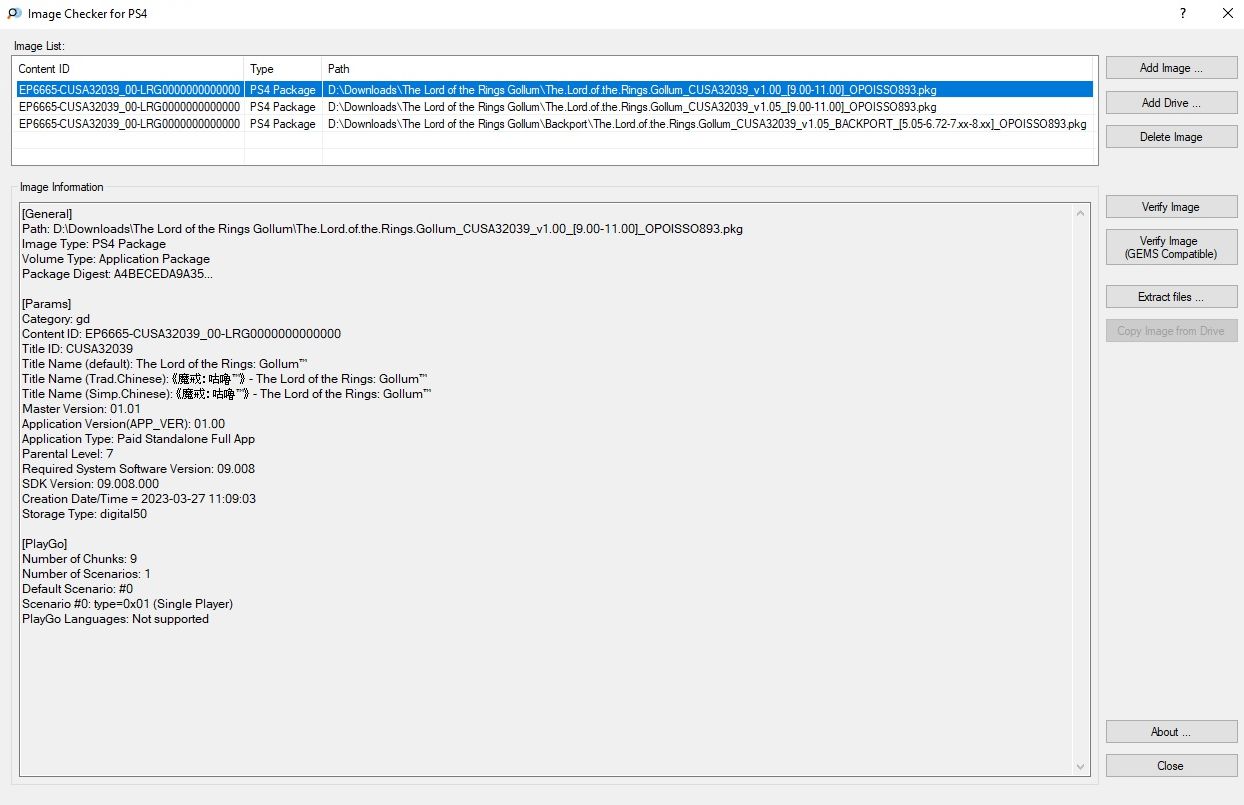
Task: Click the 'Title Name (Simp.Chinese)' line
Action: pos(227,394)
